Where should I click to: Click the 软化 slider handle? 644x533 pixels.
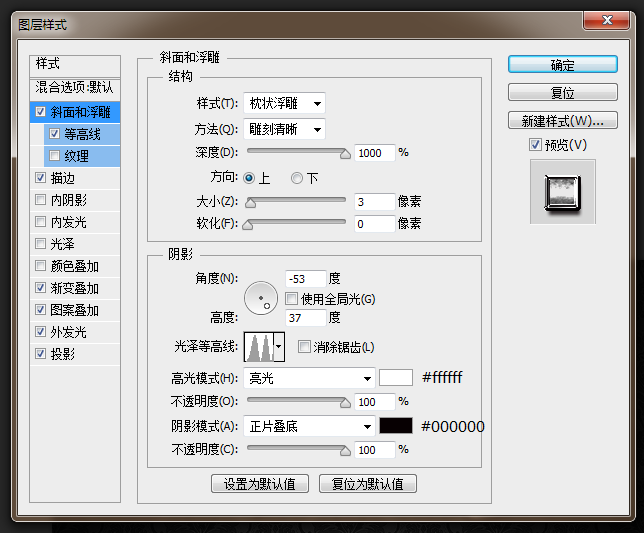point(248,225)
